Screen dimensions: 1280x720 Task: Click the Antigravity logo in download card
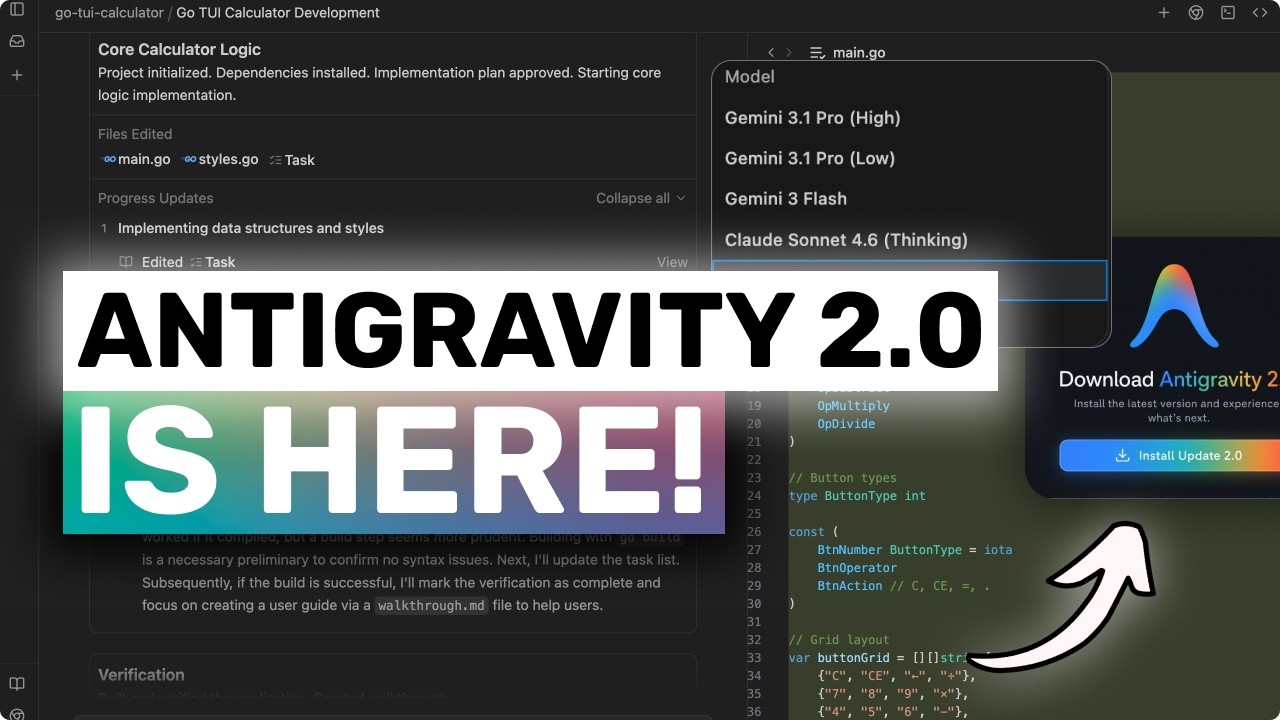1174,306
